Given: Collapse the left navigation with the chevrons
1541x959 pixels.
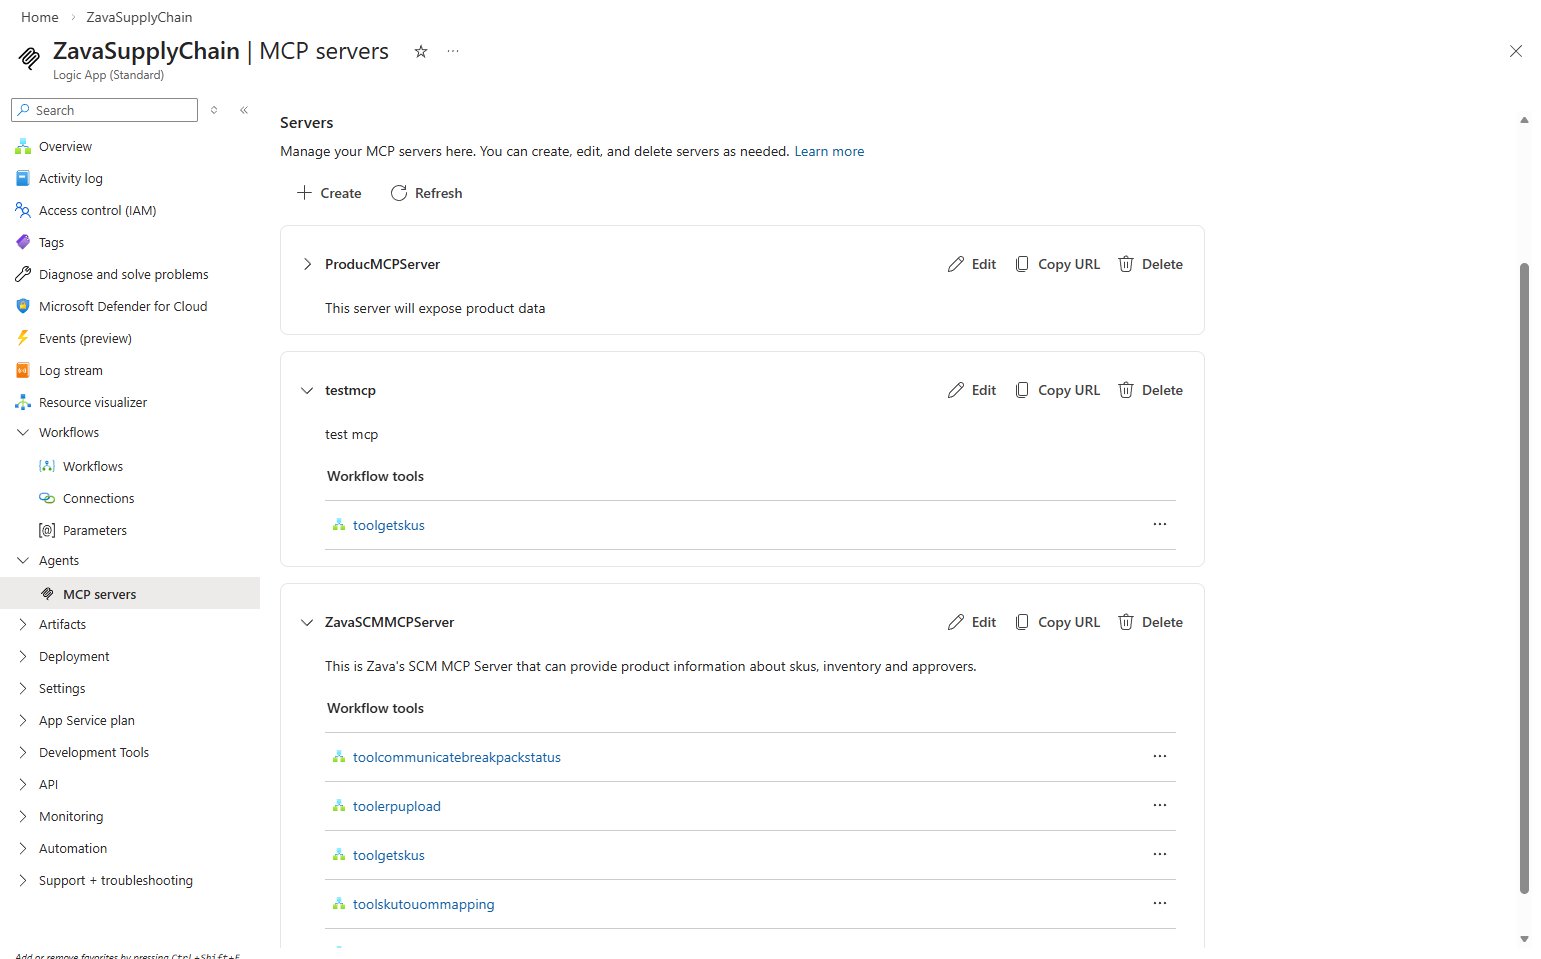Looking at the screenshot, I should (243, 110).
